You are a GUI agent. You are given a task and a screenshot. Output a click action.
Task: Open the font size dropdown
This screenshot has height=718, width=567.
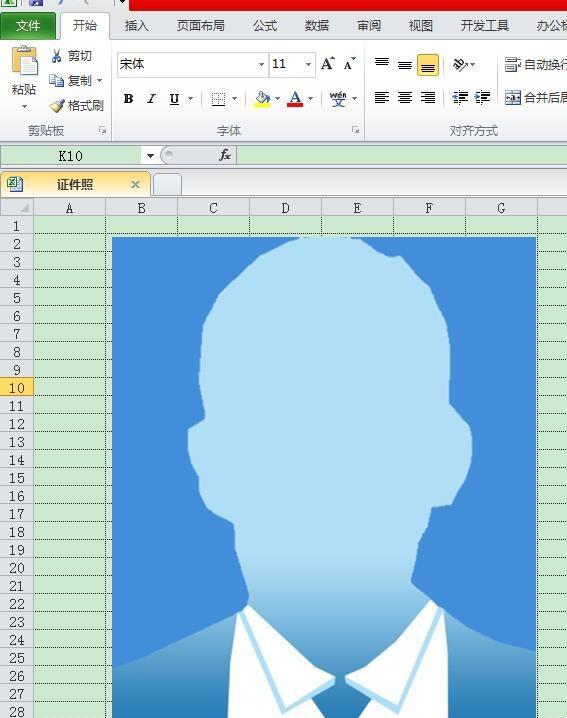(308, 64)
